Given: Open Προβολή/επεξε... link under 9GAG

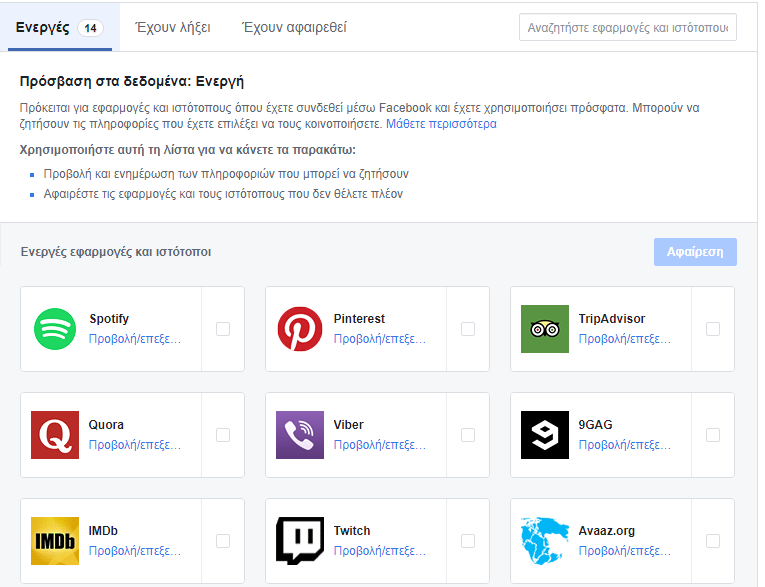Looking at the screenshot, I should point(624,445).
